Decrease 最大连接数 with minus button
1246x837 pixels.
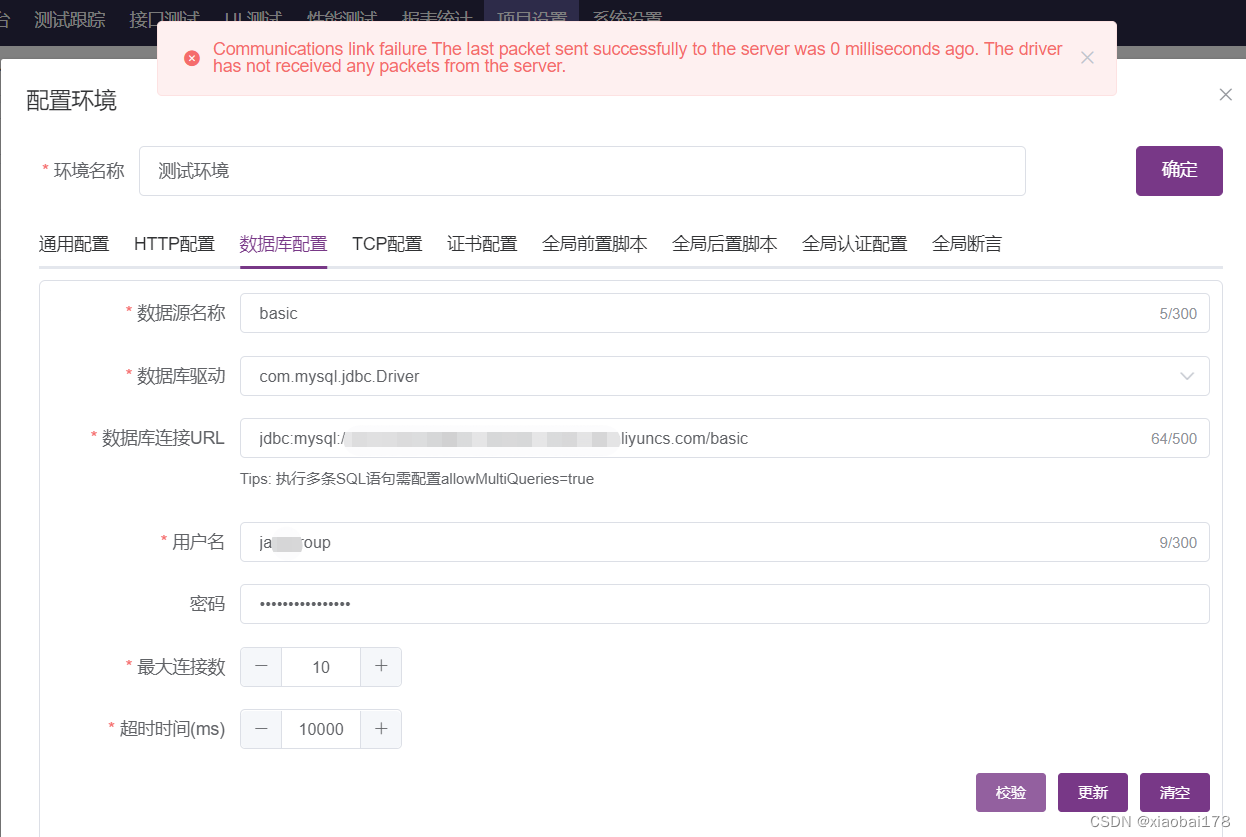[x=261, y=667]
